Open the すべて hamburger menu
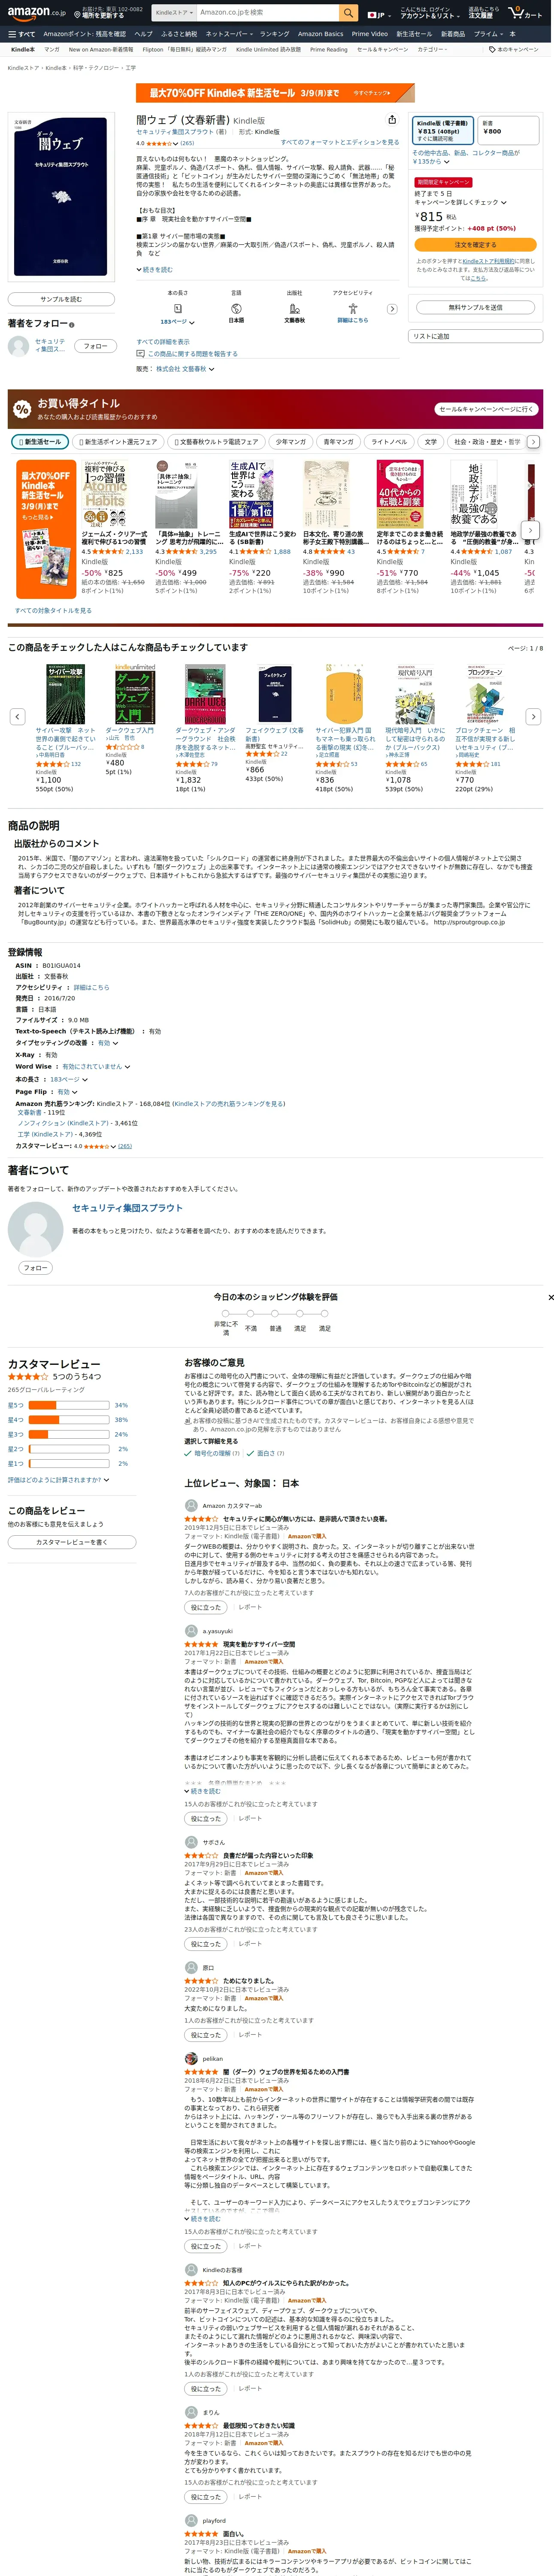Screen dimensions: 554x2576 pyautogui.click(x=21, y=34)
